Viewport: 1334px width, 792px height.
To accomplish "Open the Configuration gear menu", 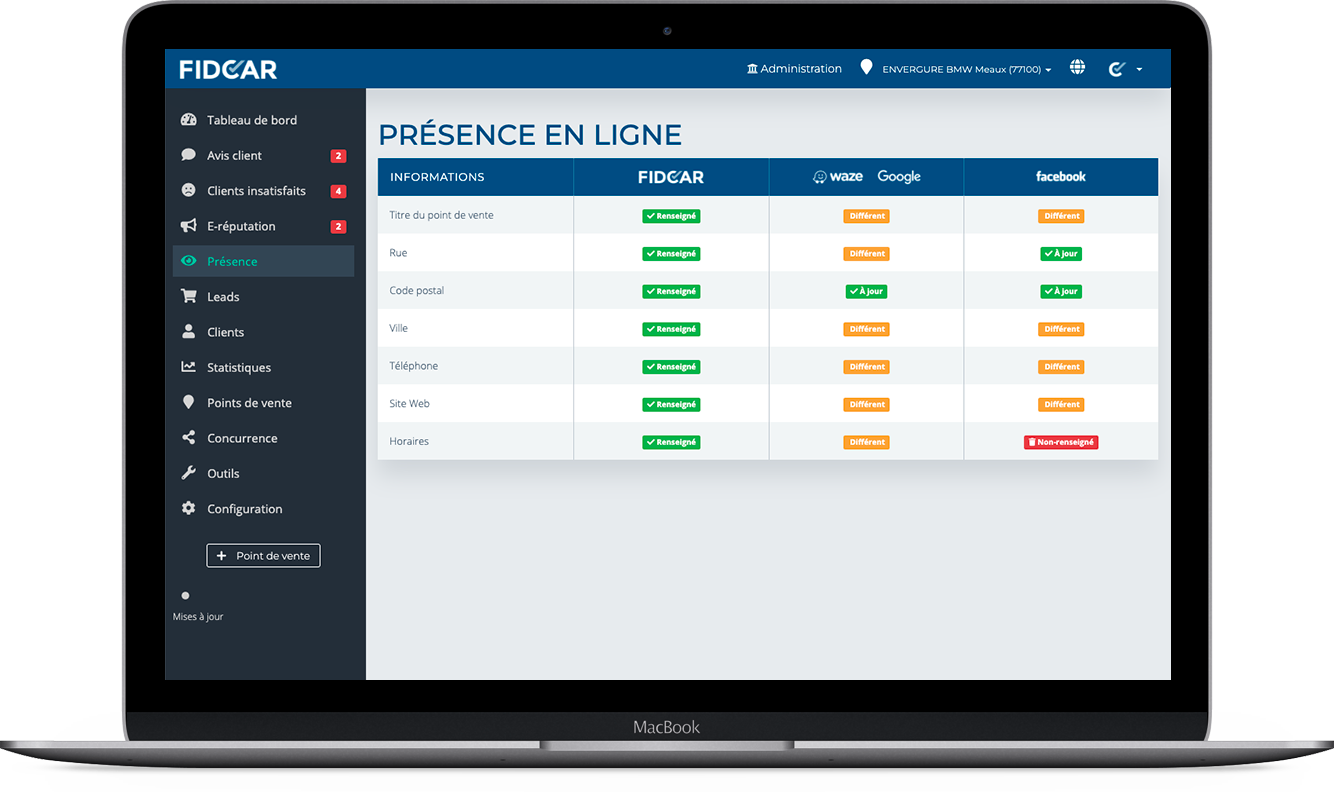I will click(189, 508).
